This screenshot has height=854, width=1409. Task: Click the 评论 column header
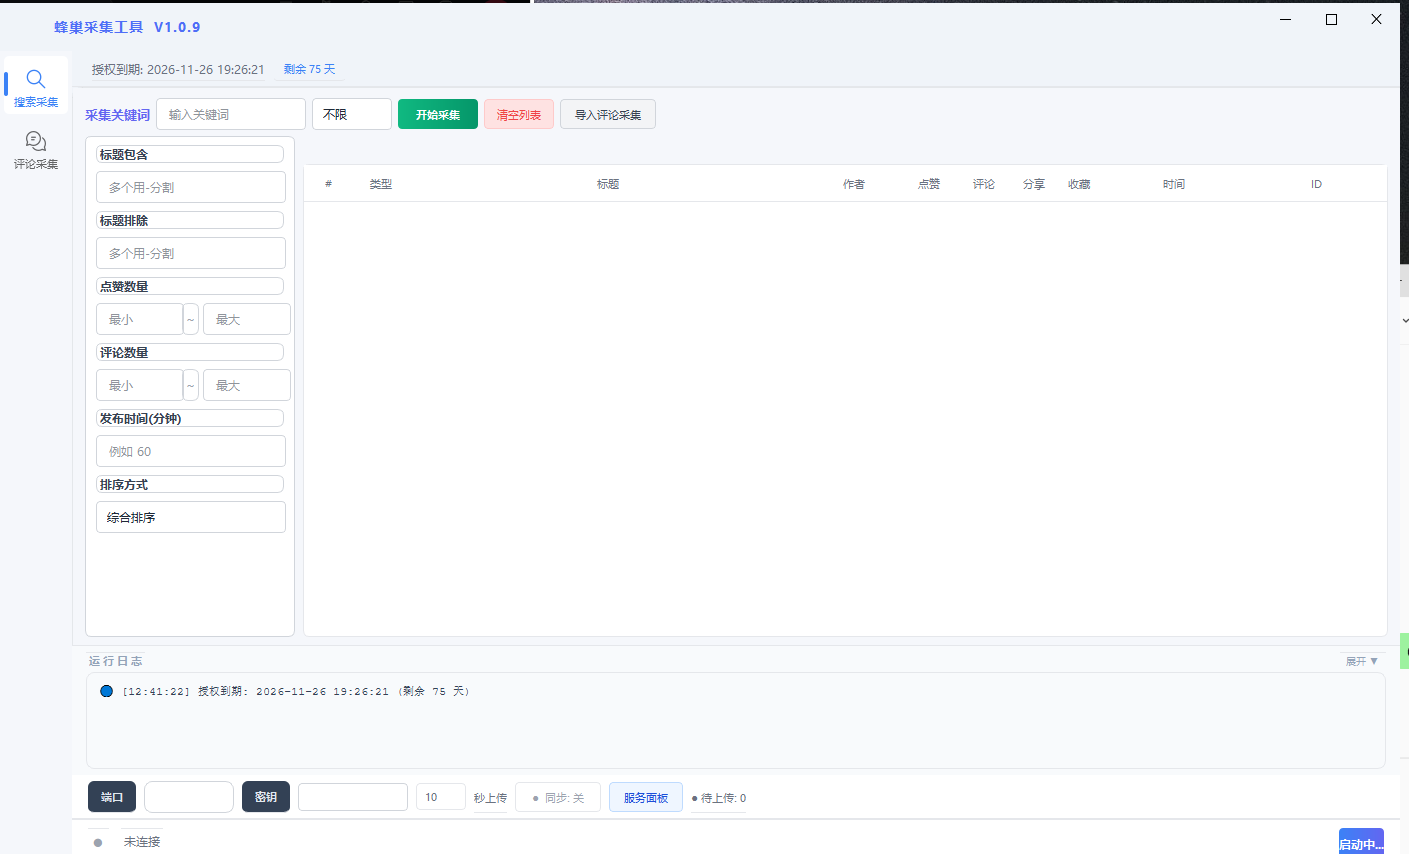pyautogui.click(x=984, y=184)
